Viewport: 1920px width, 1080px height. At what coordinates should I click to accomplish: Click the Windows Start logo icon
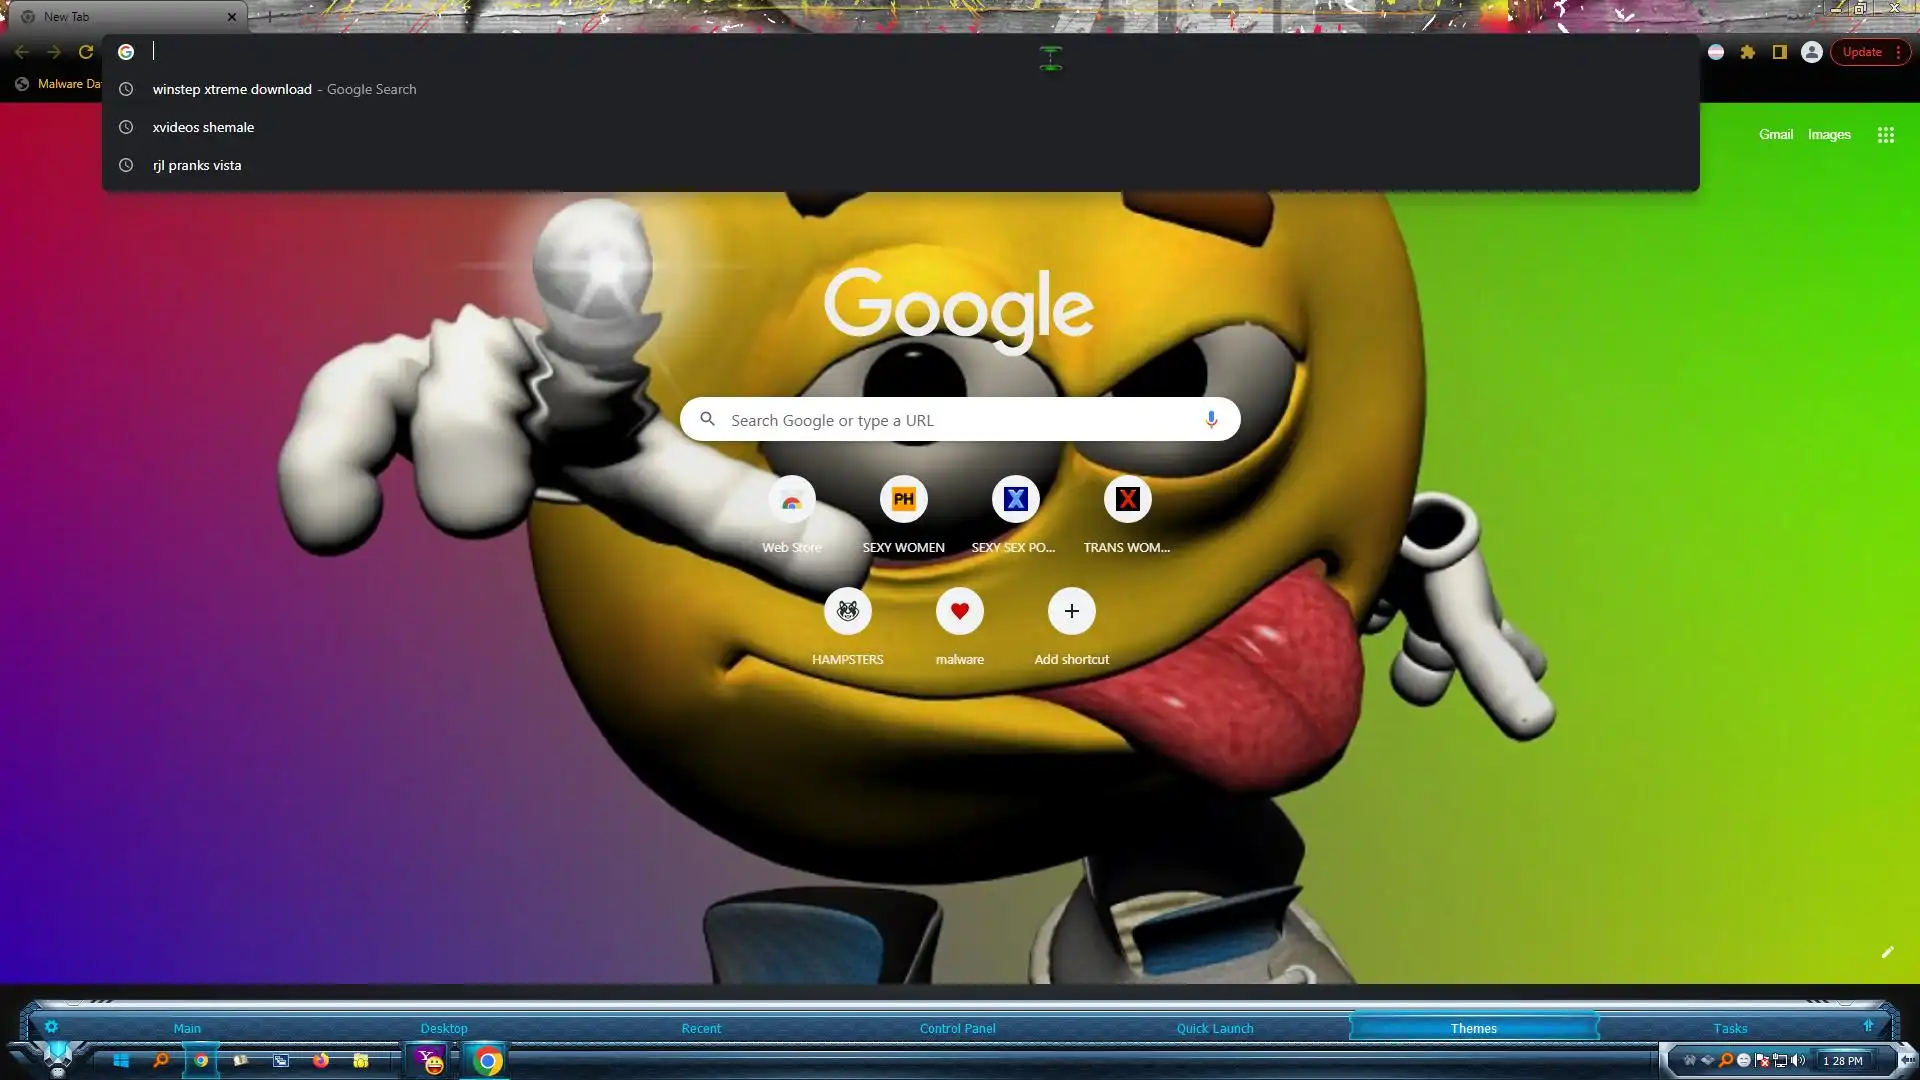coord(121,1060)
